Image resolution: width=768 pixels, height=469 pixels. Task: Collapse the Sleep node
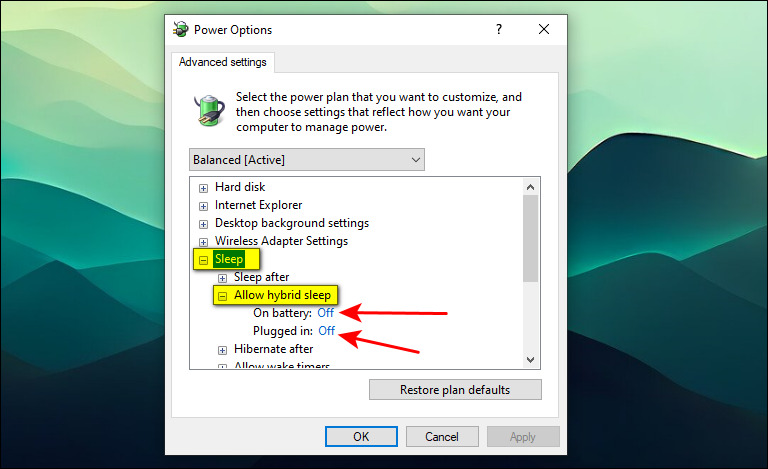pyautogui.click(x=203, y=260)
